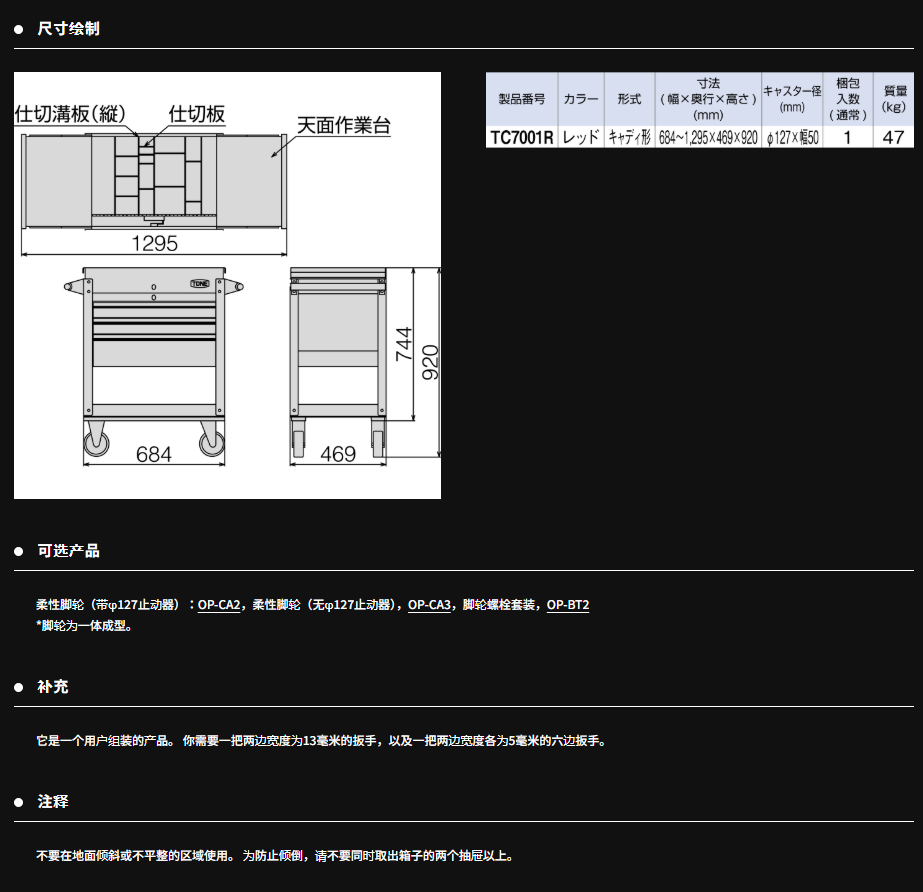Click the bullet beside 可选产品 heading
Image resolution: width=923 pixels, height=892 pixels.
(x=19, y=551)
